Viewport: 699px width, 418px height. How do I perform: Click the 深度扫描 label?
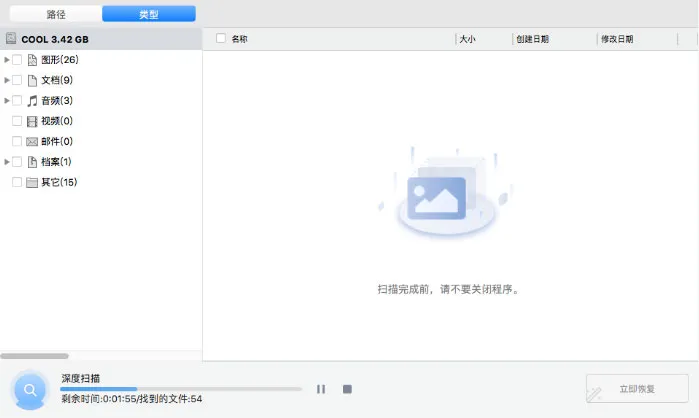[x=81, y=378]
